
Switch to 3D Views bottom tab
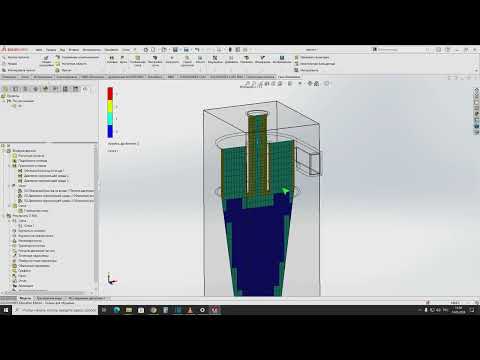50,298
